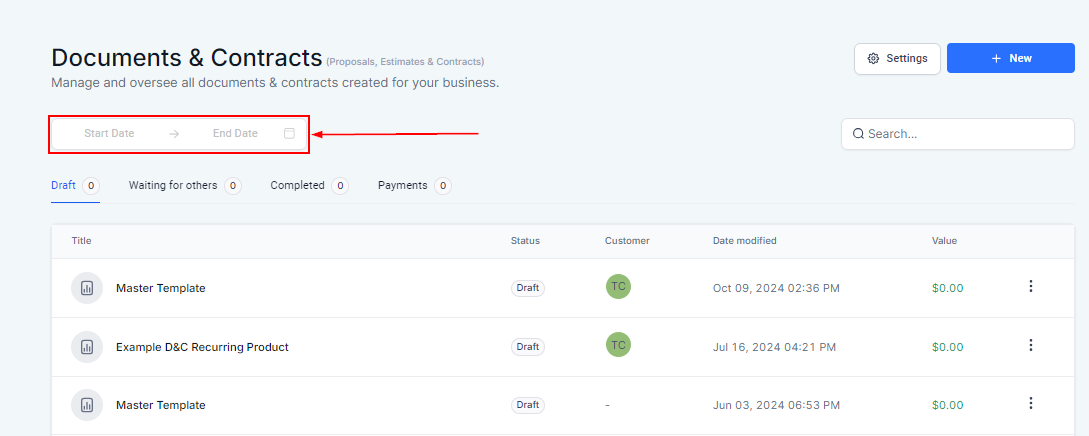Viewport: 1089px width, 436px height.
Task: Click document icon of Oct 09 Master Template
Action: (87, 287)
